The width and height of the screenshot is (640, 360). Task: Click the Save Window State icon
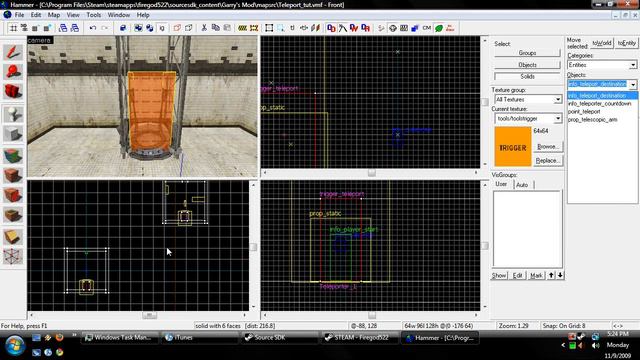(75, 28)
